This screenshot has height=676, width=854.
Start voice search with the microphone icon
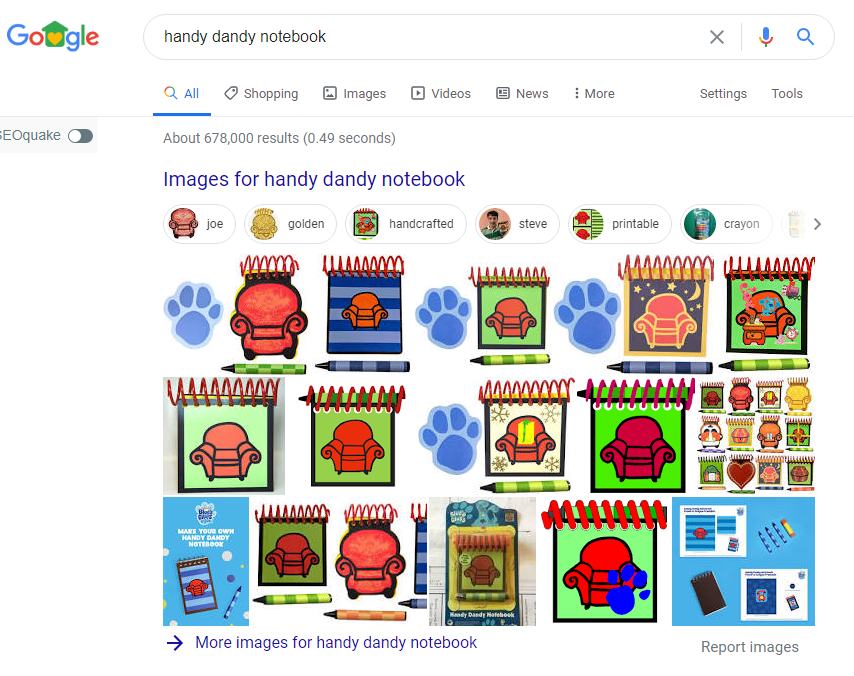[x=766, y=37]
